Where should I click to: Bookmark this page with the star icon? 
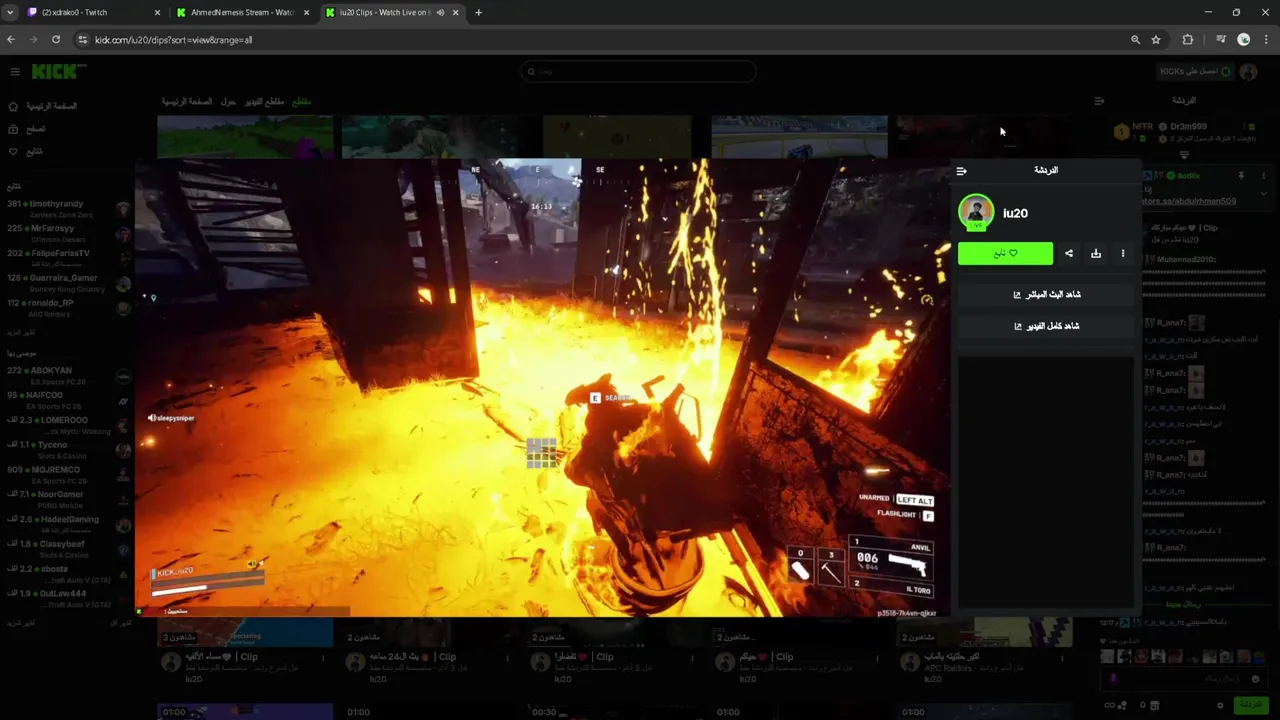click(1156, 40)
